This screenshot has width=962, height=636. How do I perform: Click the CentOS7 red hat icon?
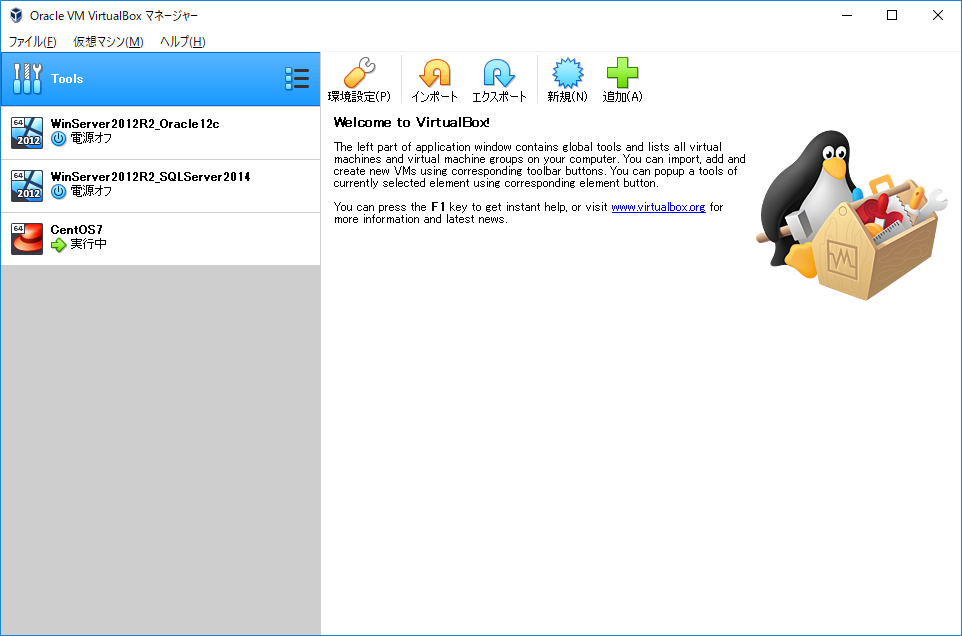(x=27, y=239)
